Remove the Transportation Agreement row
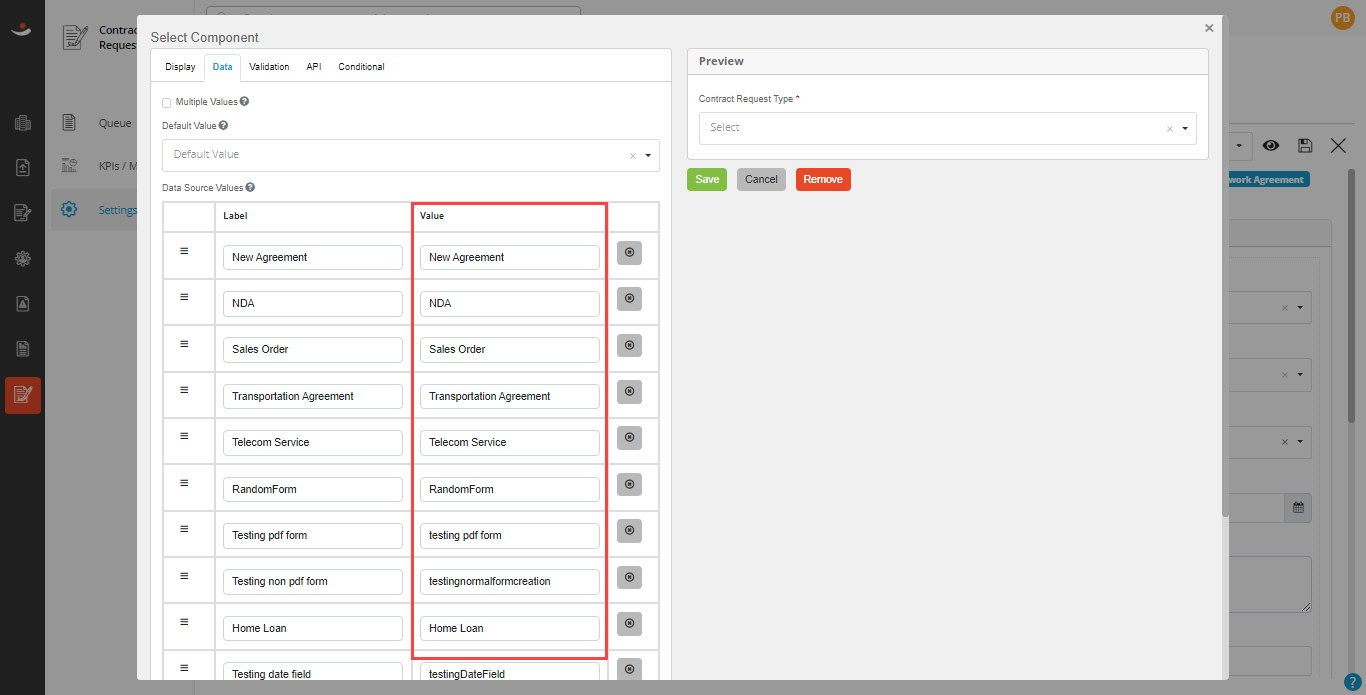Viewport: 1366px width, 695px height. coord(629,392)
